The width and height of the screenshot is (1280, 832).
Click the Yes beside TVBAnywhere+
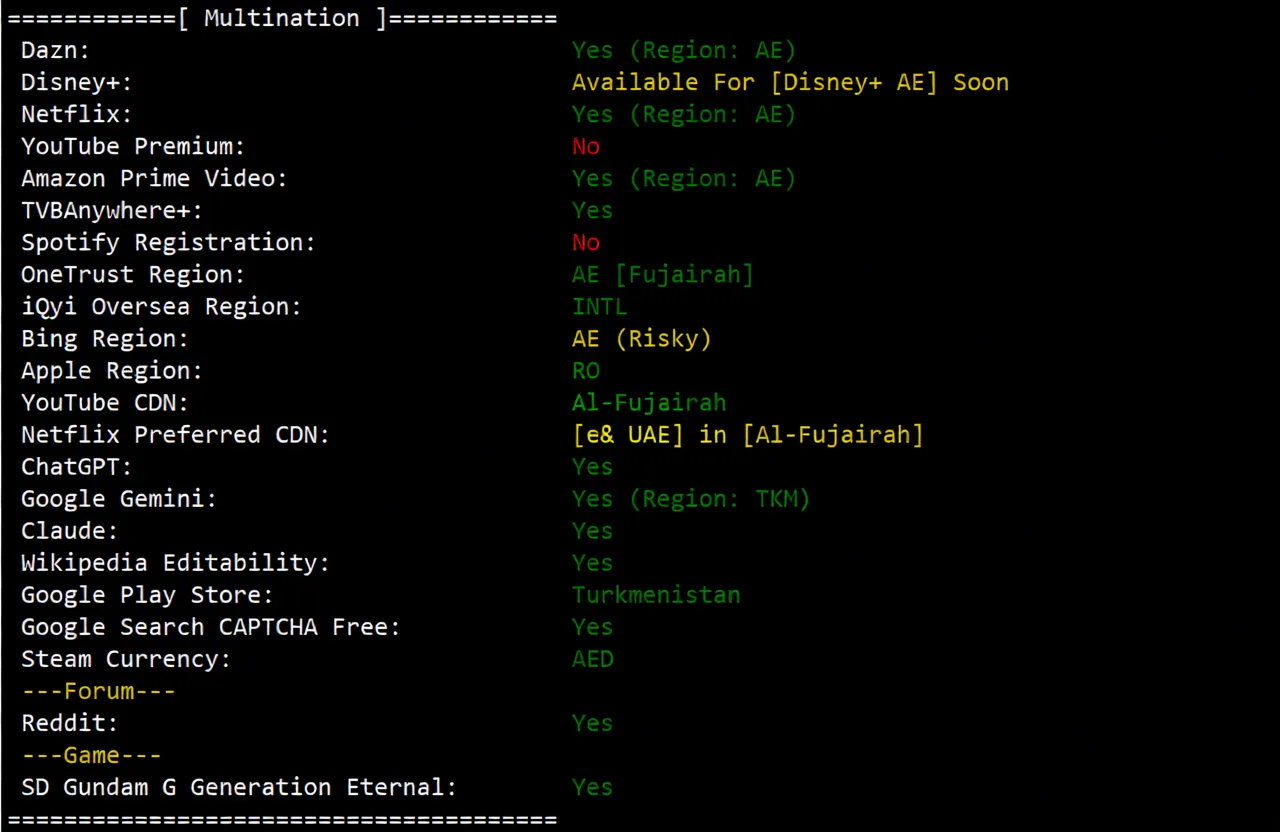point(593,210)
